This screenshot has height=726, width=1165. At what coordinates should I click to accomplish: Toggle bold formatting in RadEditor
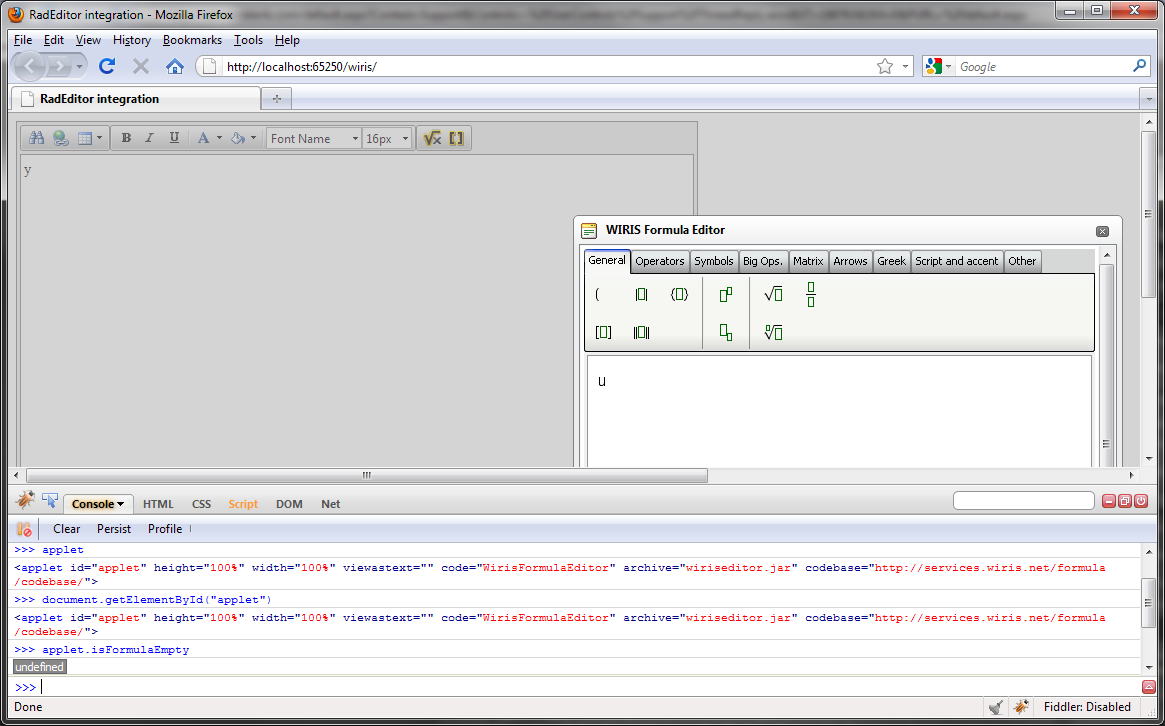click(126, 138)
